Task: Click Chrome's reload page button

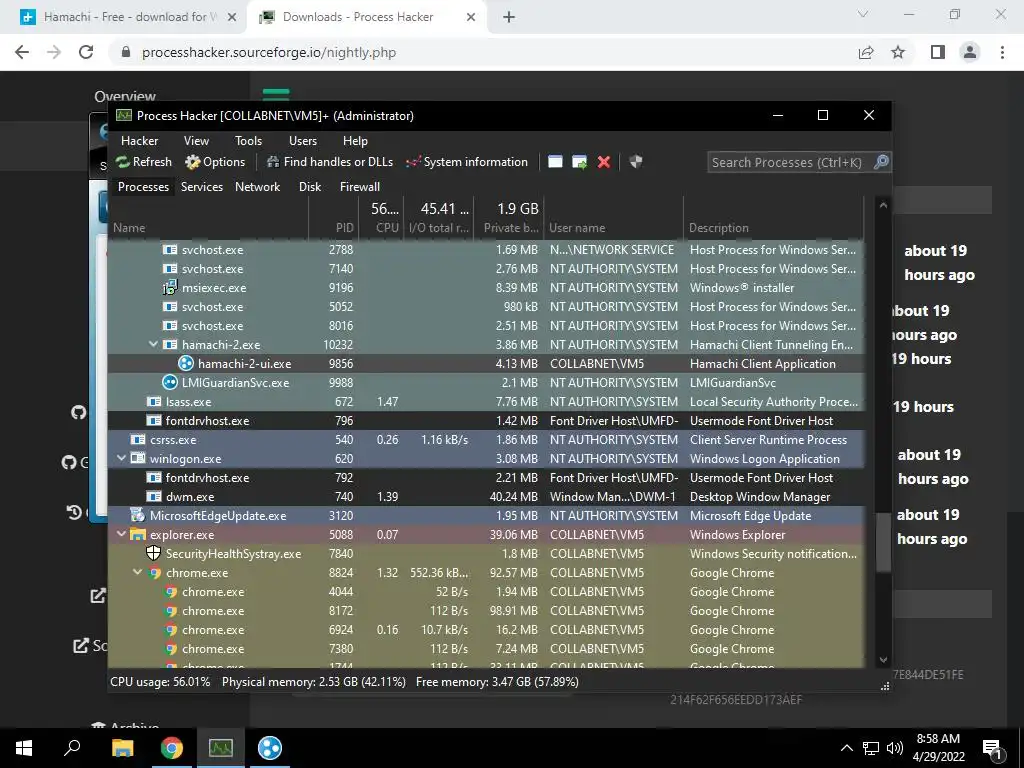Action: click(86, 52)
